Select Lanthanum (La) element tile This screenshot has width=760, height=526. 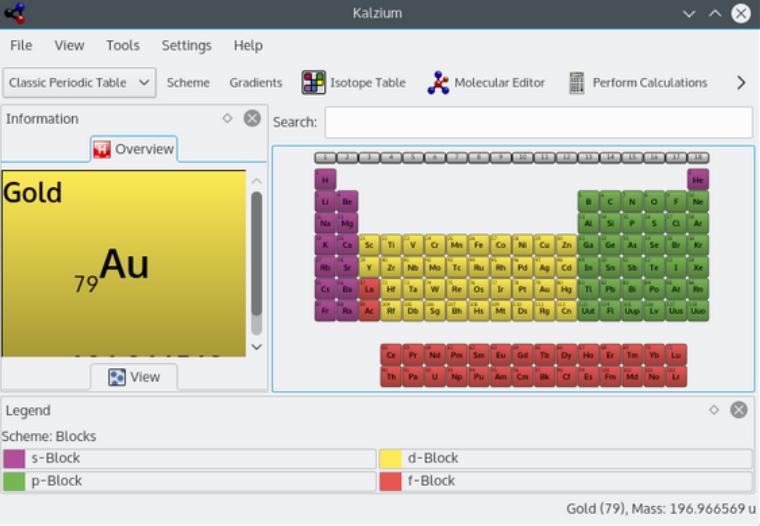pyautogui.click(x=369, y=289)
